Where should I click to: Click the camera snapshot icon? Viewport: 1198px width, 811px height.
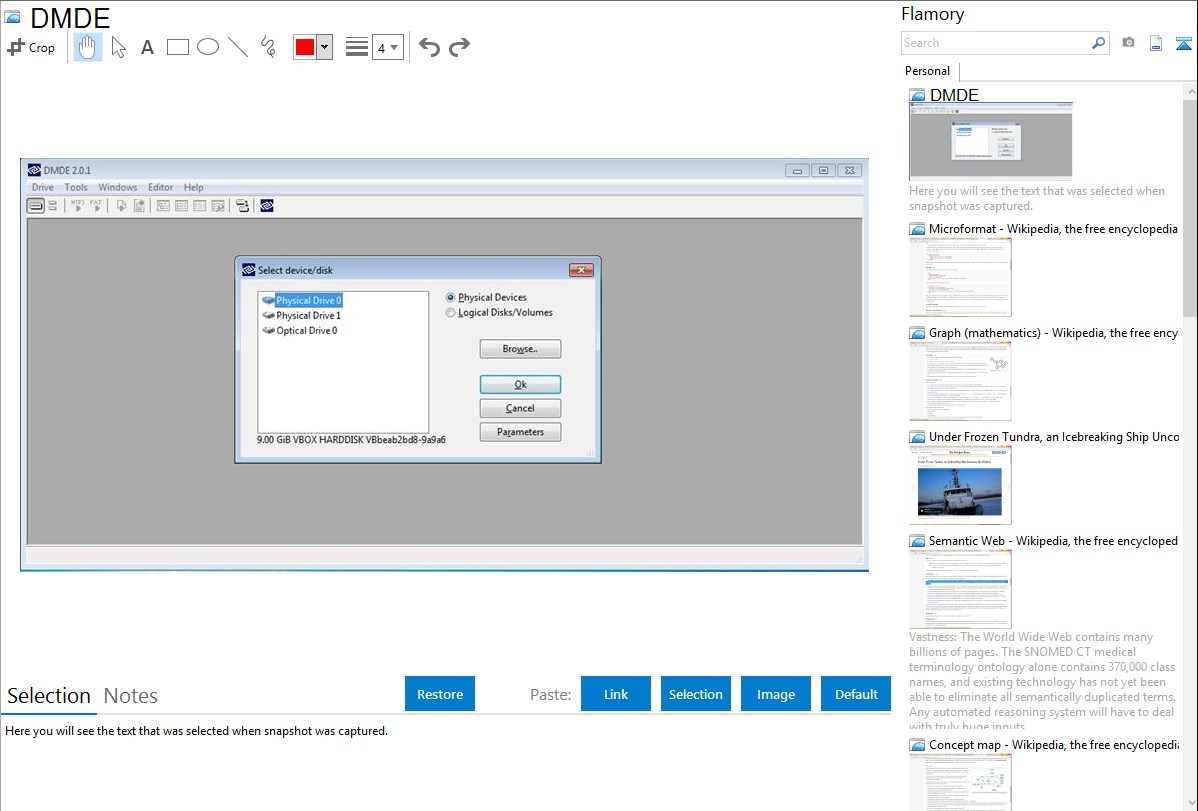tap(1128, 43)
